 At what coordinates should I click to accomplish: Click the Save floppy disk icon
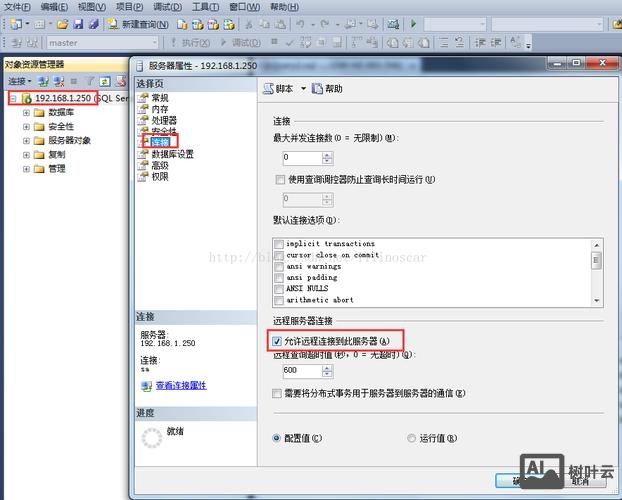78,24
